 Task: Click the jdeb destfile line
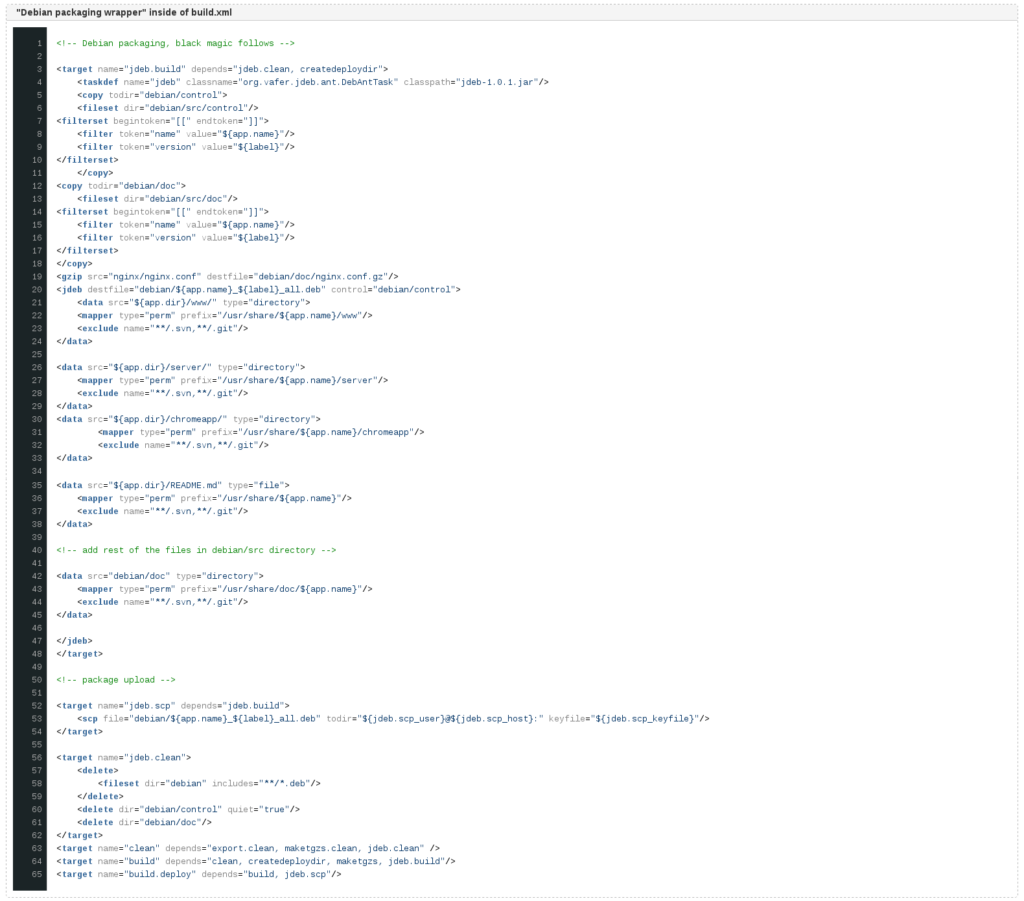click(259, 290)
